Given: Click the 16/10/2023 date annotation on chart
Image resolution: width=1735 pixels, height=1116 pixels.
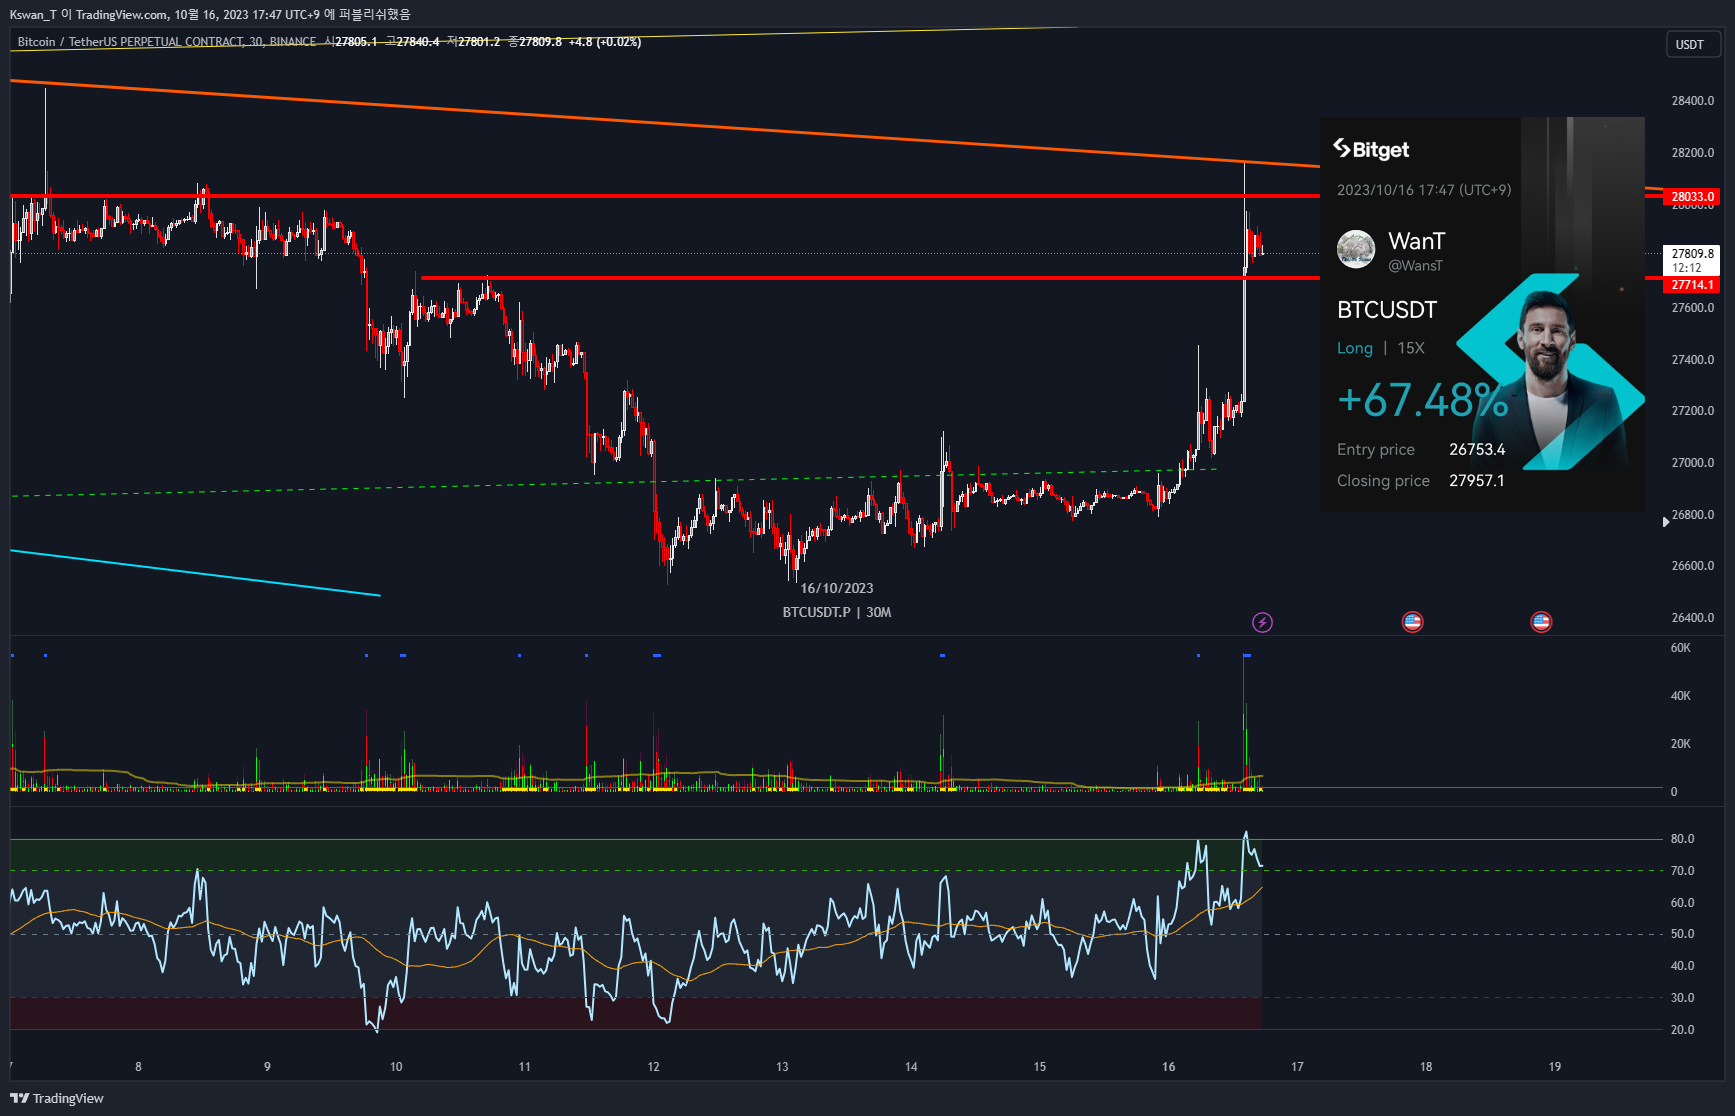Looking at the screenshot, I should (x=837, y=588).
